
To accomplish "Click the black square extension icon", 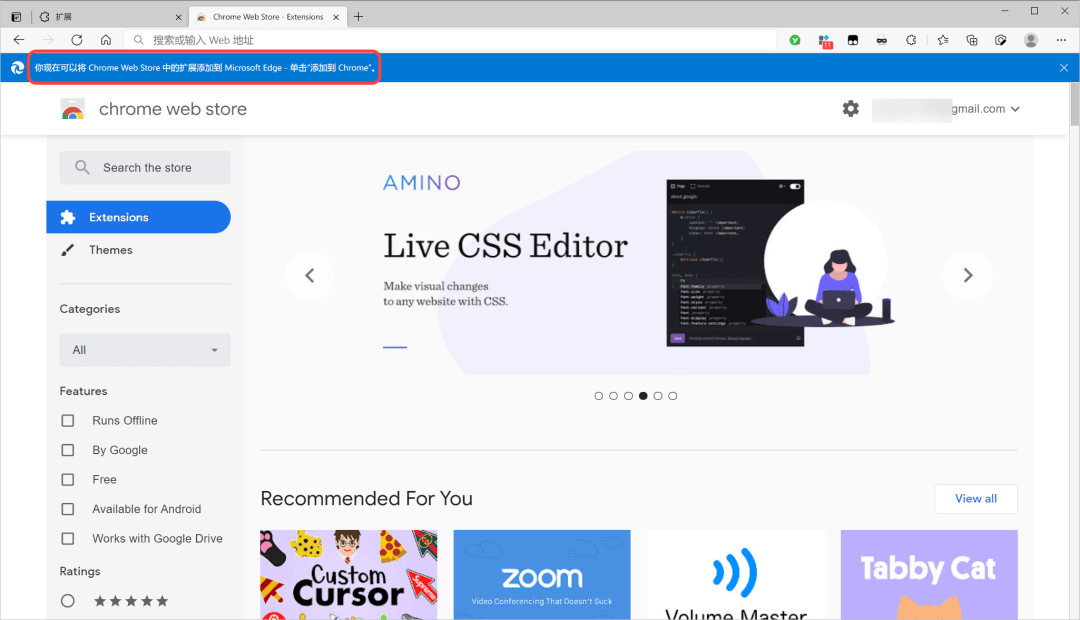I will pyautogui.click(x=853, y=40).
